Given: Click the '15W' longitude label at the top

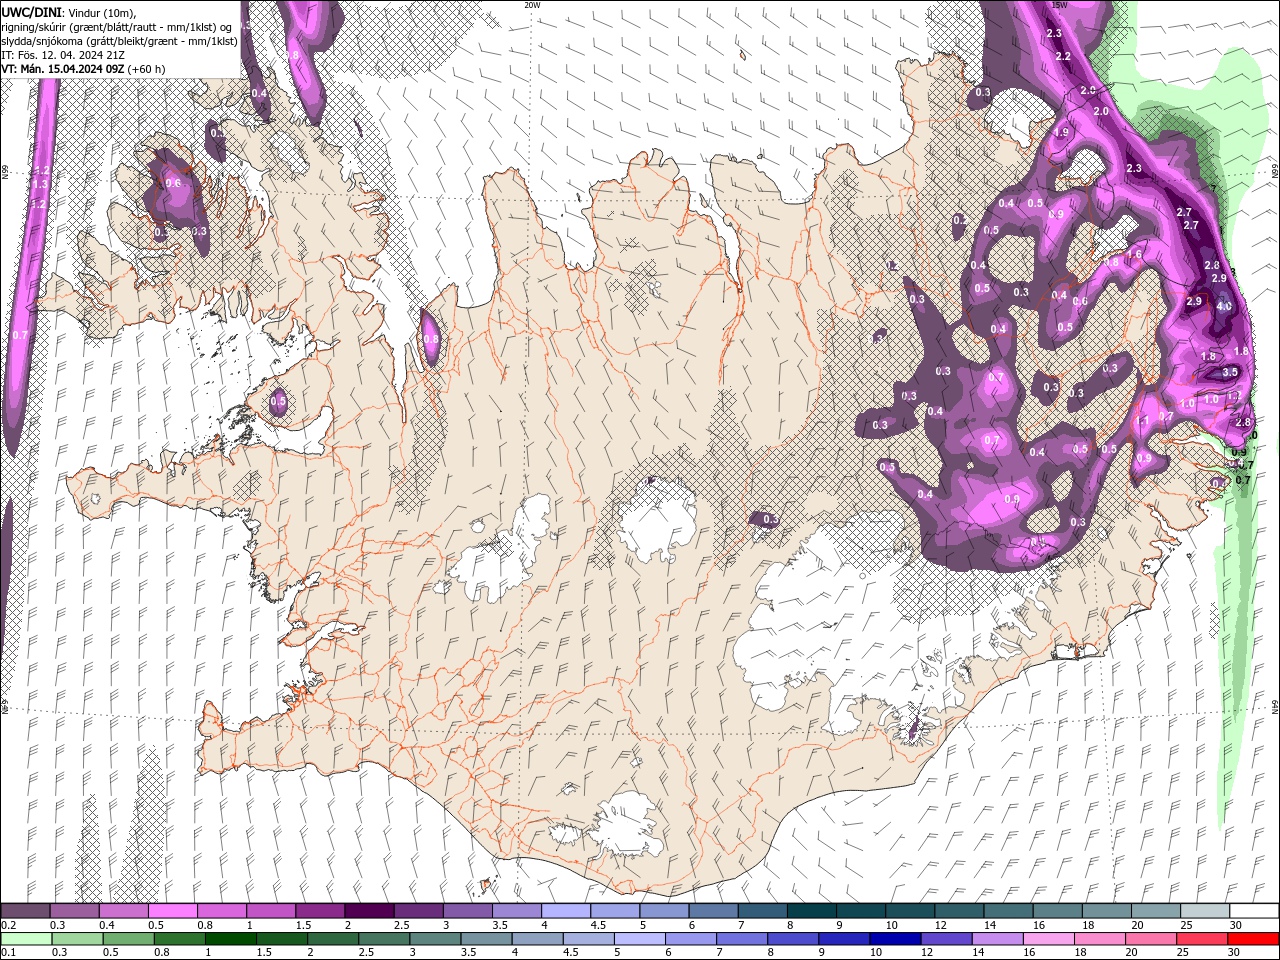Looking at the screenshot, I should coord(1060,4).
